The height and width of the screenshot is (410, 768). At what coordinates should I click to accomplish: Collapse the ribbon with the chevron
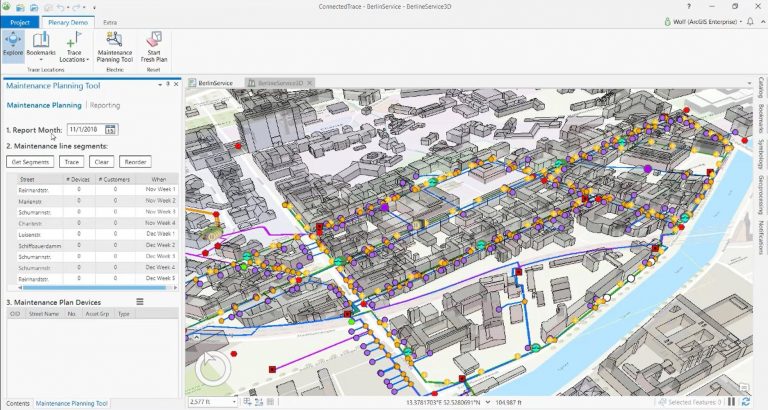pyautogui.click(x=763, y=22)
